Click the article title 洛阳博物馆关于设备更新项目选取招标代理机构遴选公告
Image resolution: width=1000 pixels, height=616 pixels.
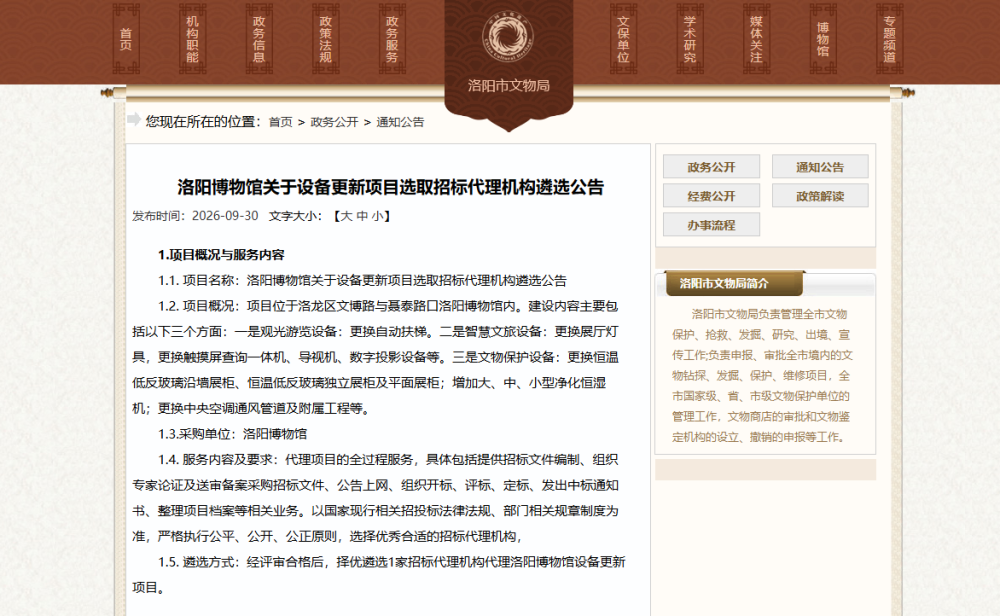(390, 187)
